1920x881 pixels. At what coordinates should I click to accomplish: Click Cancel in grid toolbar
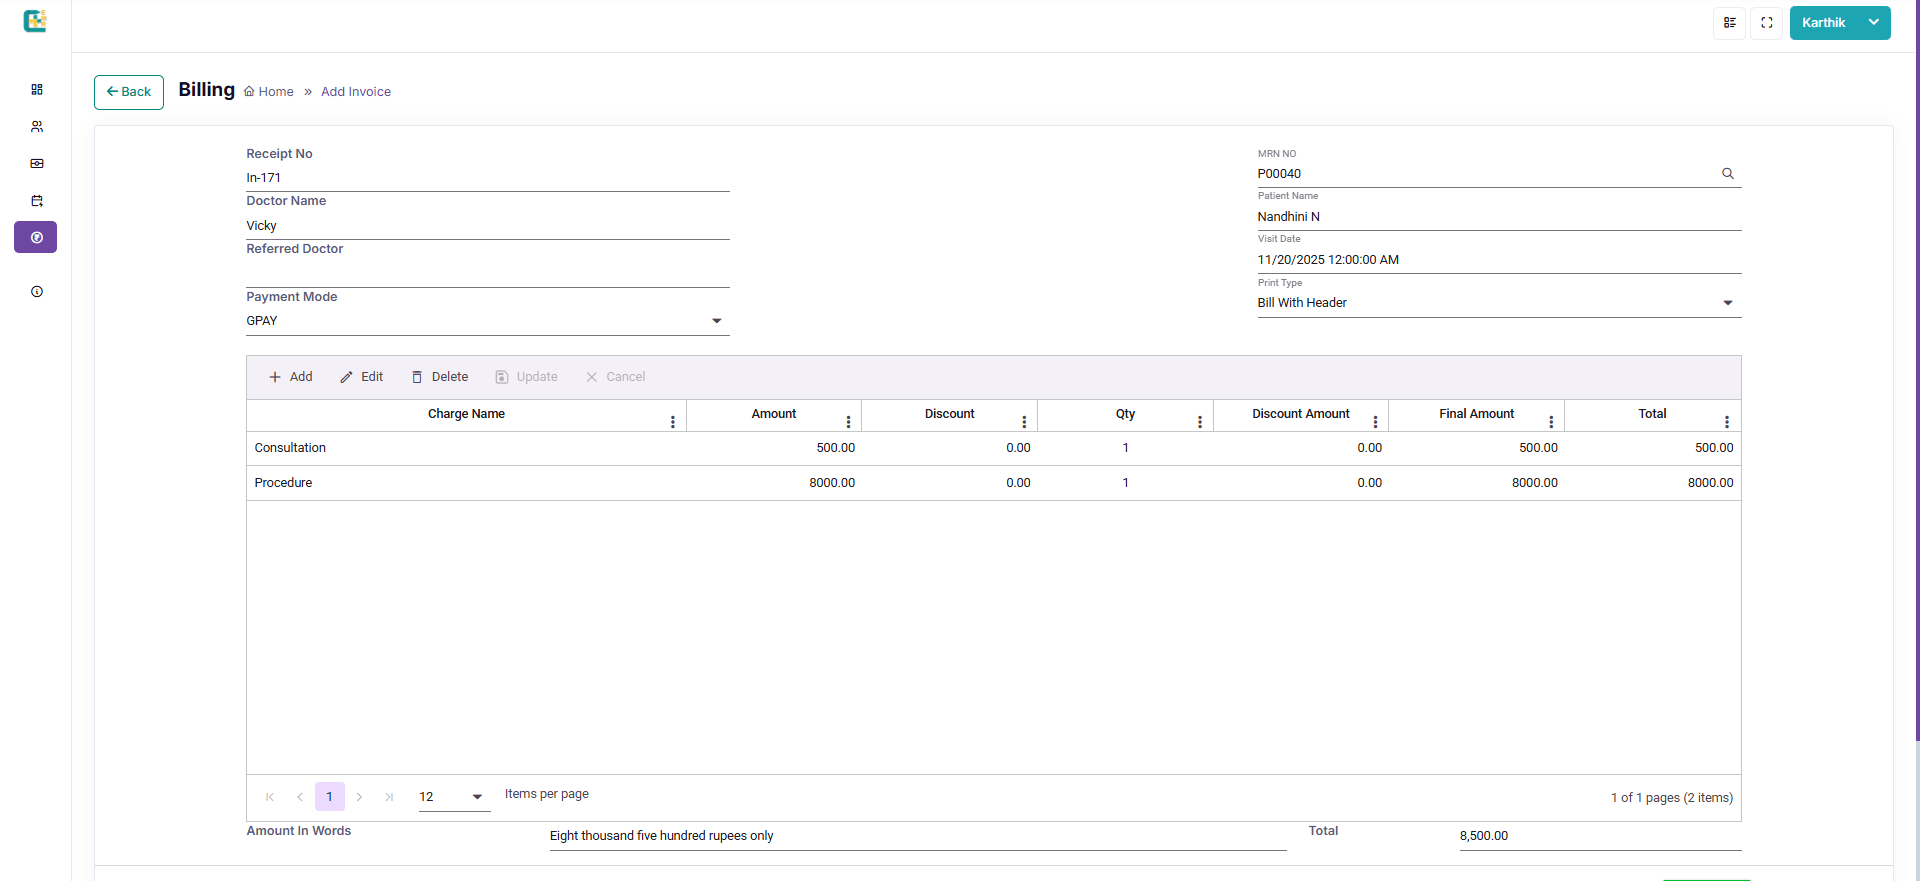616,377
